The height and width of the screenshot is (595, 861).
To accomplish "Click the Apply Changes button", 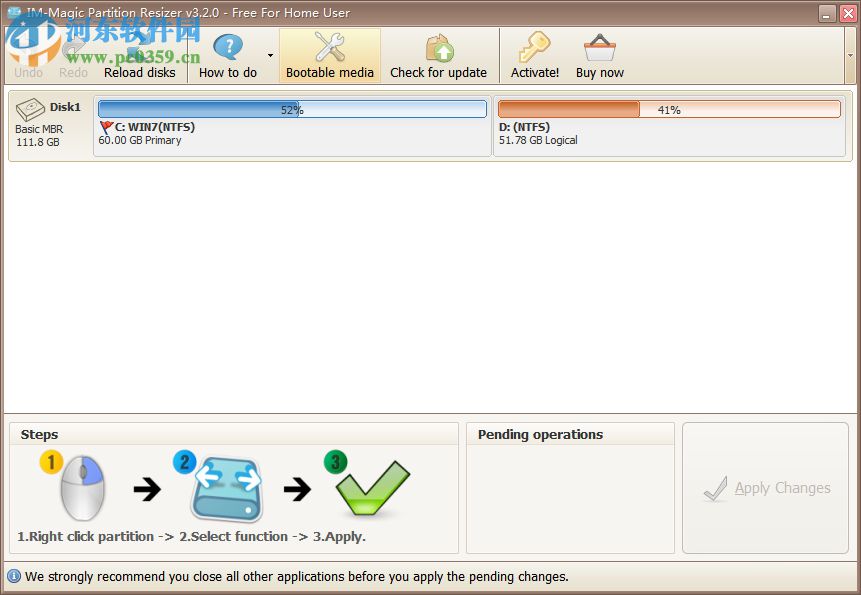I will [765, 488].
